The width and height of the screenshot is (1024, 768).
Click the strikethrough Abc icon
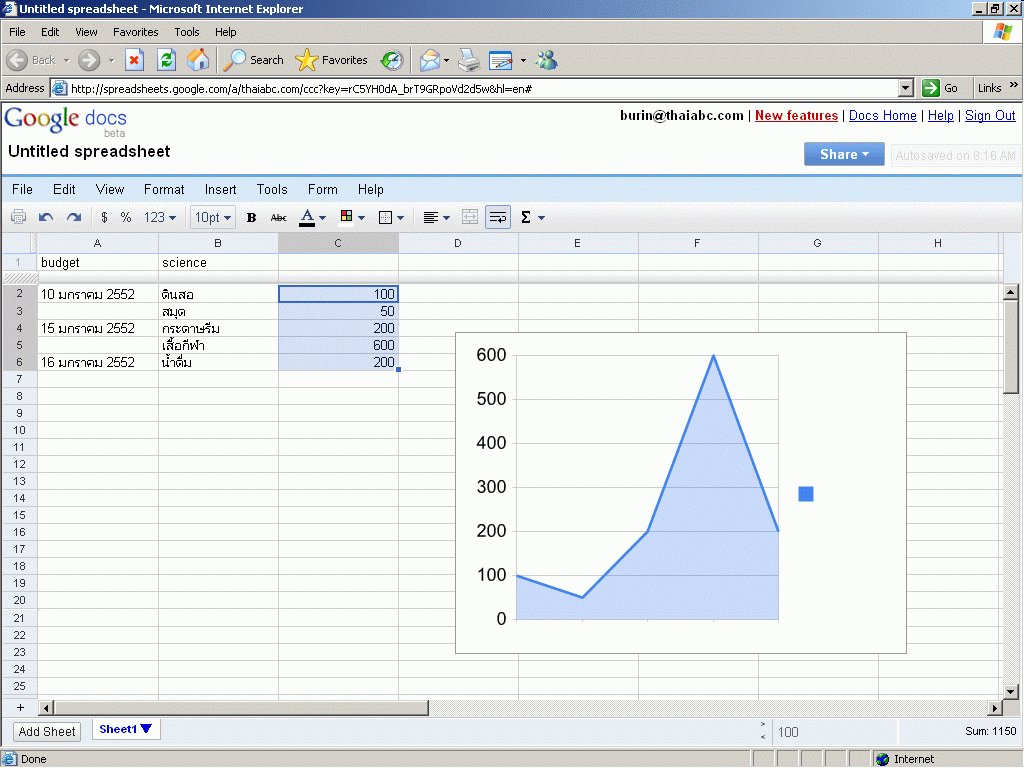279,217
